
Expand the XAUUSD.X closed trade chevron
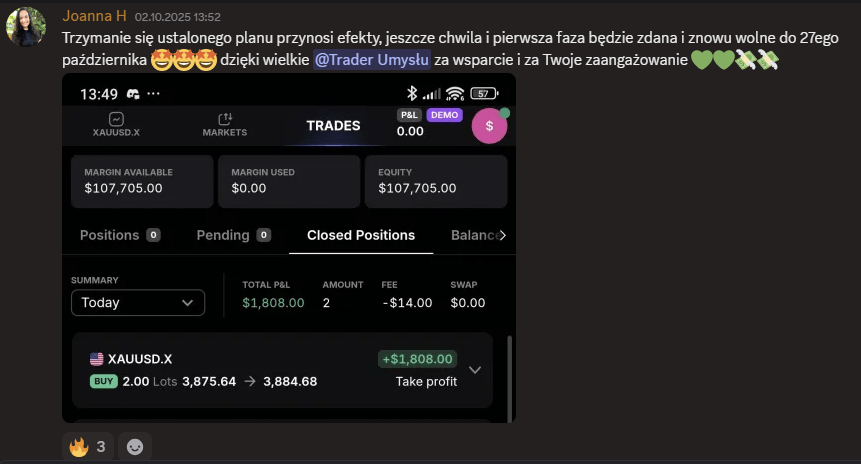point(475,369)
